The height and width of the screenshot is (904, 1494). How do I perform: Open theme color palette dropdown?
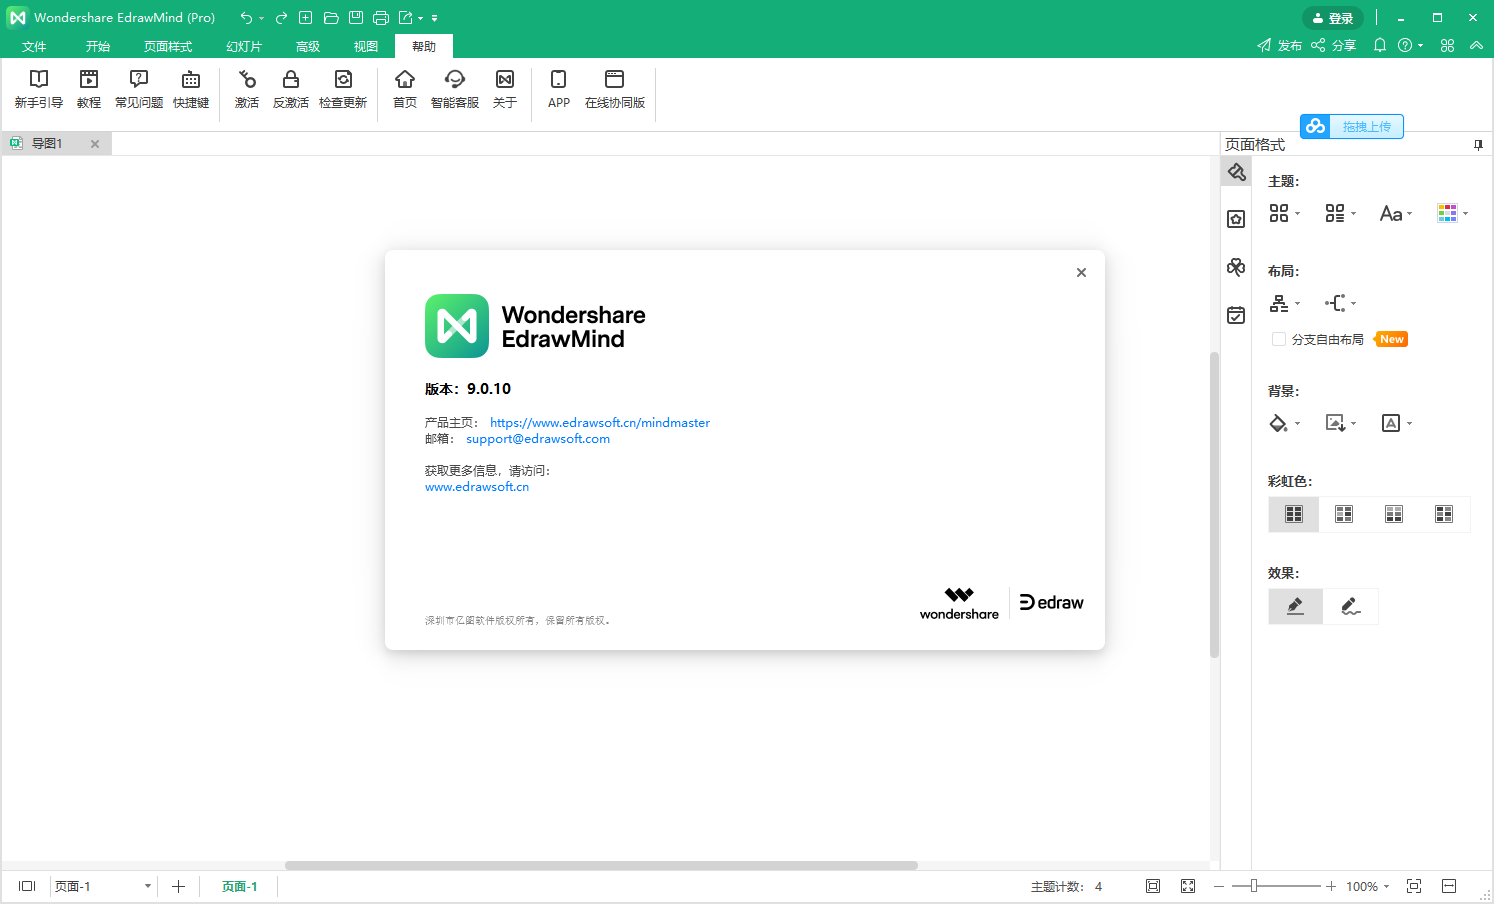[1453, 213]
